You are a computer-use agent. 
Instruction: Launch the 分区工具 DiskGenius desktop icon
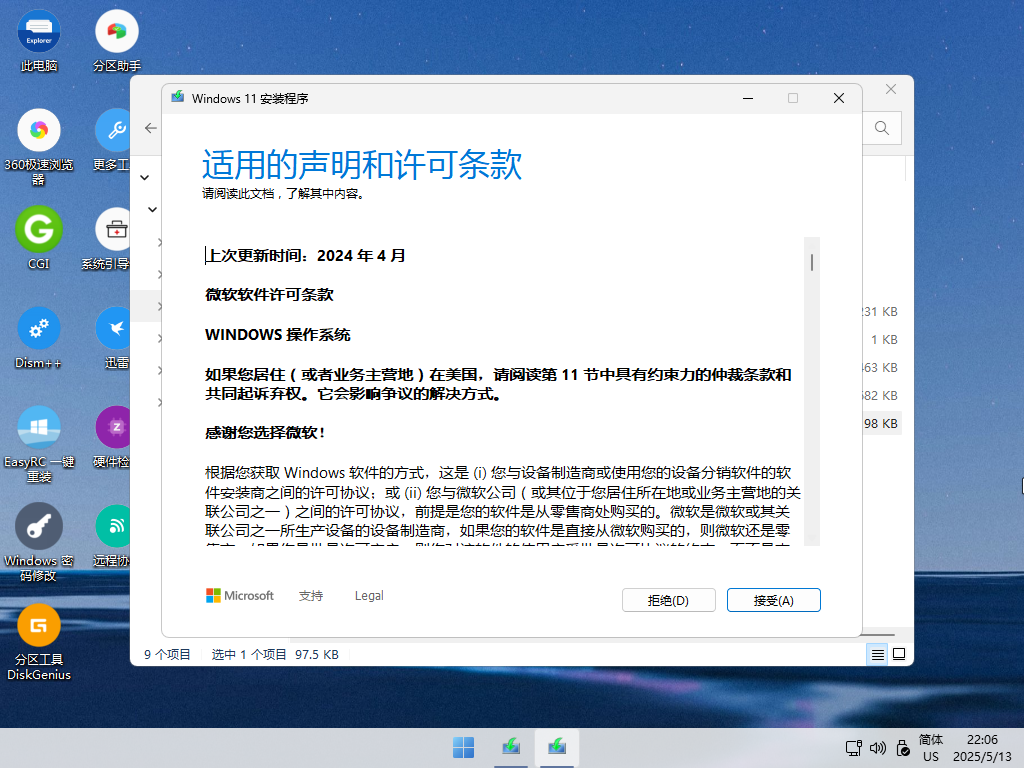pyautogui.click(x=39, y=643)
